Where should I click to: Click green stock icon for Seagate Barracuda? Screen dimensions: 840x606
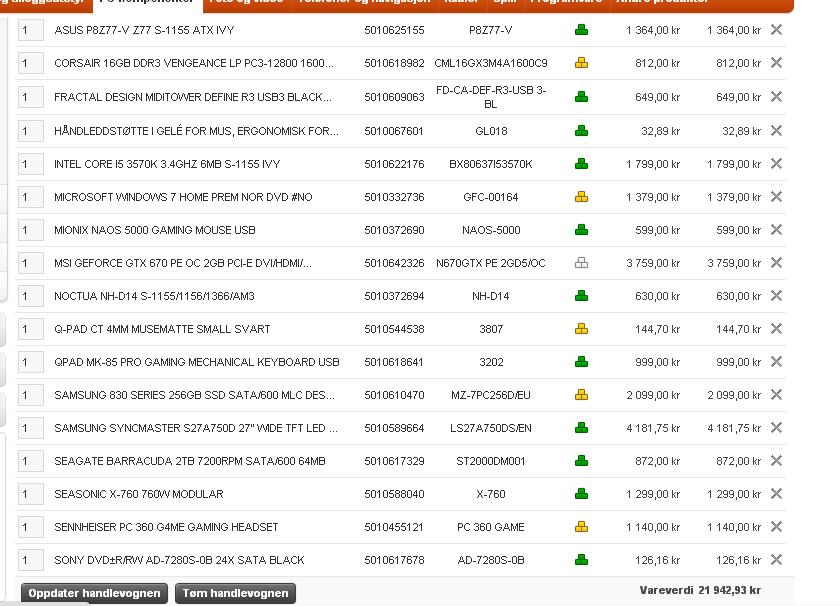(x=581, y=461)
